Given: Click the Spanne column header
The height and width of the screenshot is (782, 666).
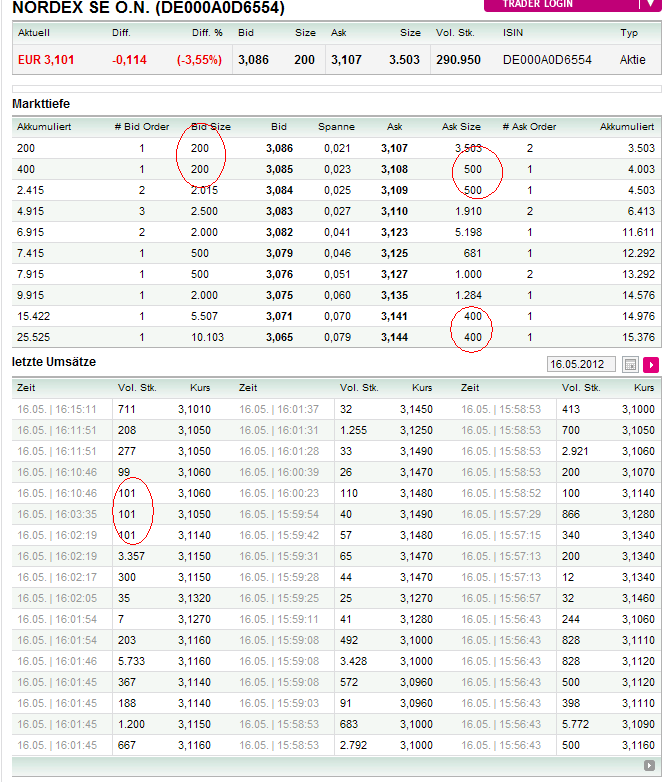Looking at the screenshot, I should pos(336,127).
